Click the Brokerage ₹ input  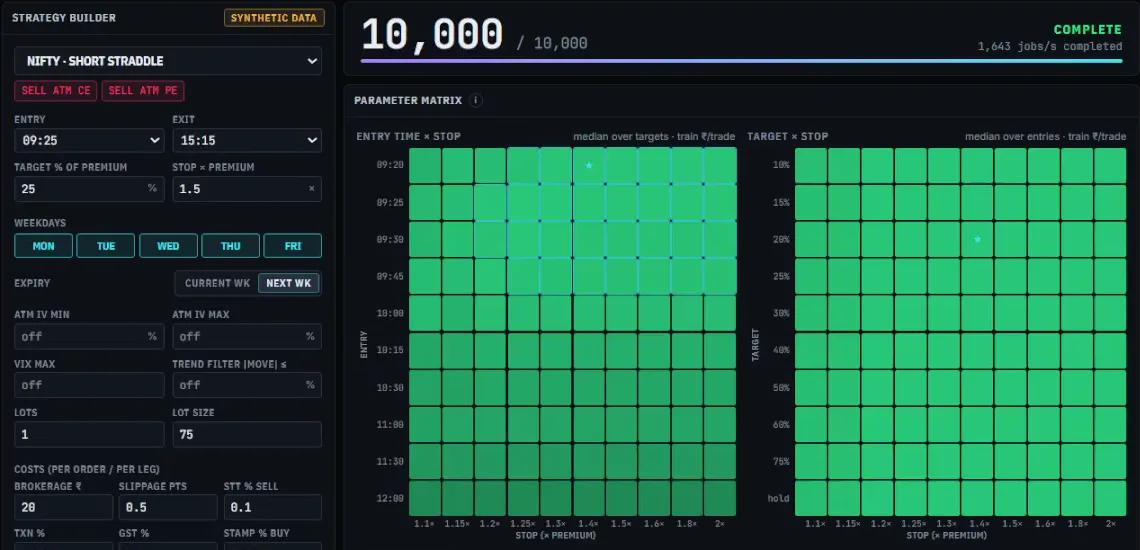[x=64, y=507]
